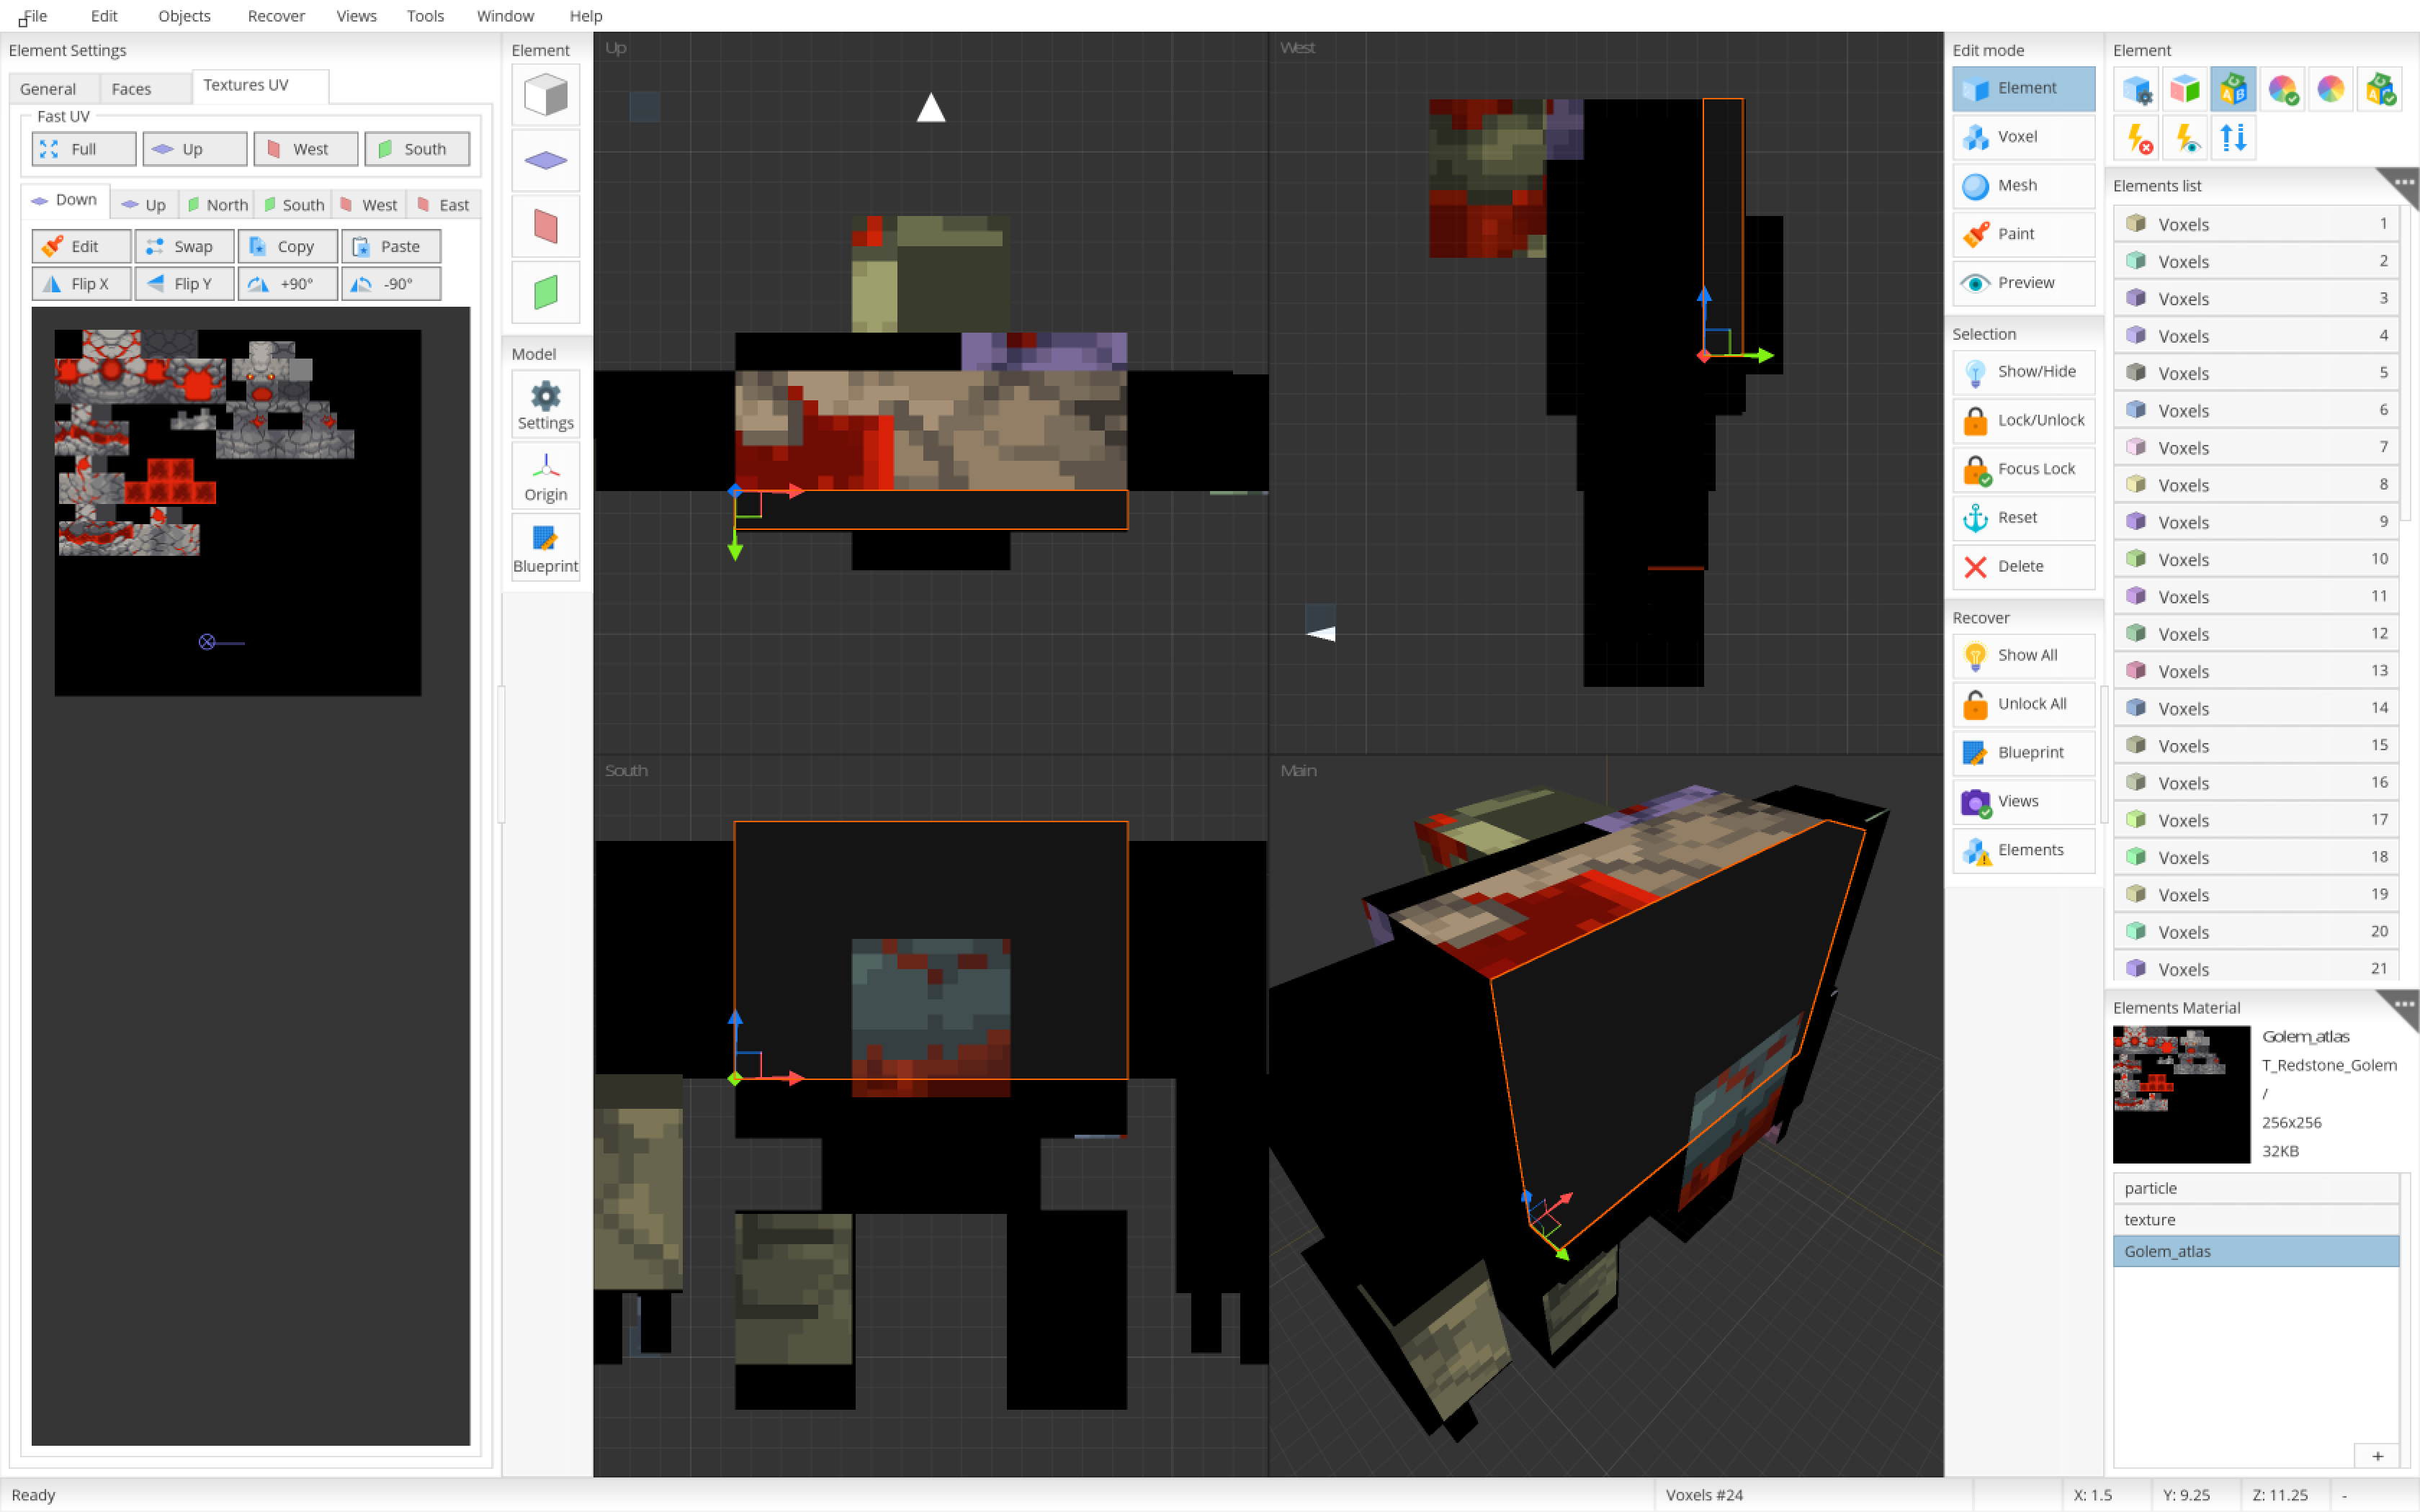
Task: Paste UV onto the face
Action: pyautogui.click(x=391, y=246)
